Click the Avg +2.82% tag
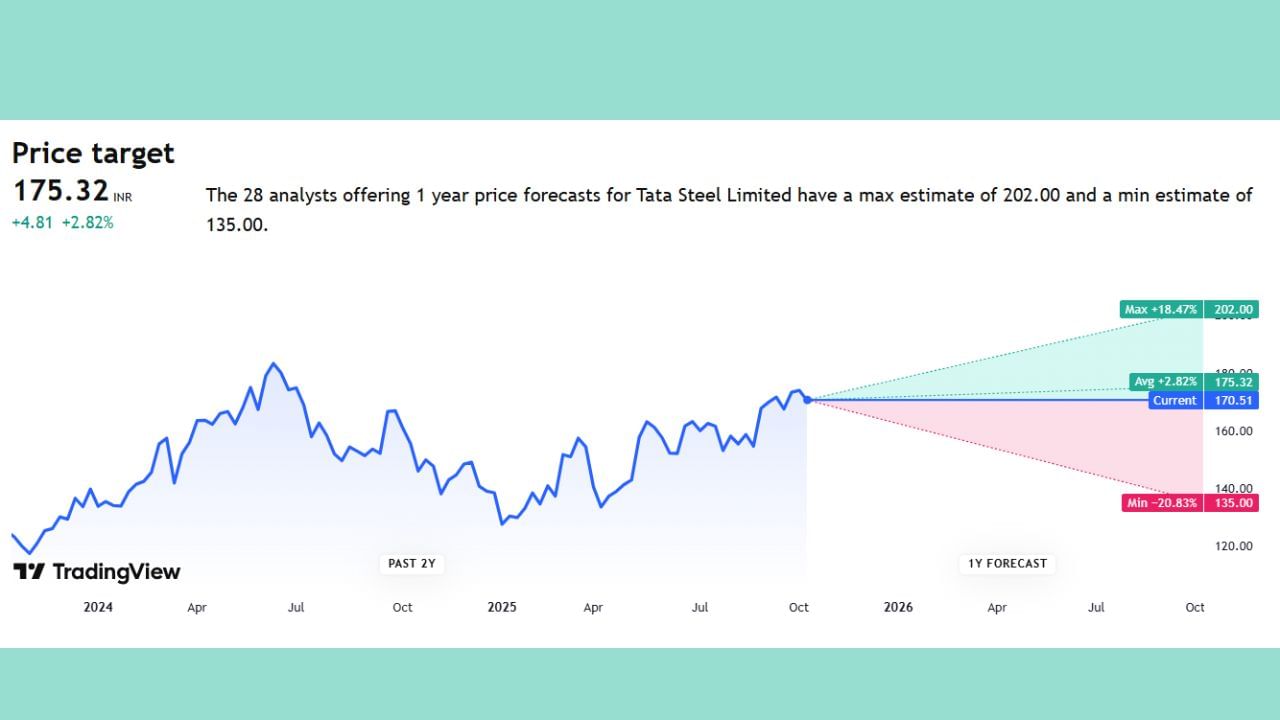 click(x=1165, y=382)
